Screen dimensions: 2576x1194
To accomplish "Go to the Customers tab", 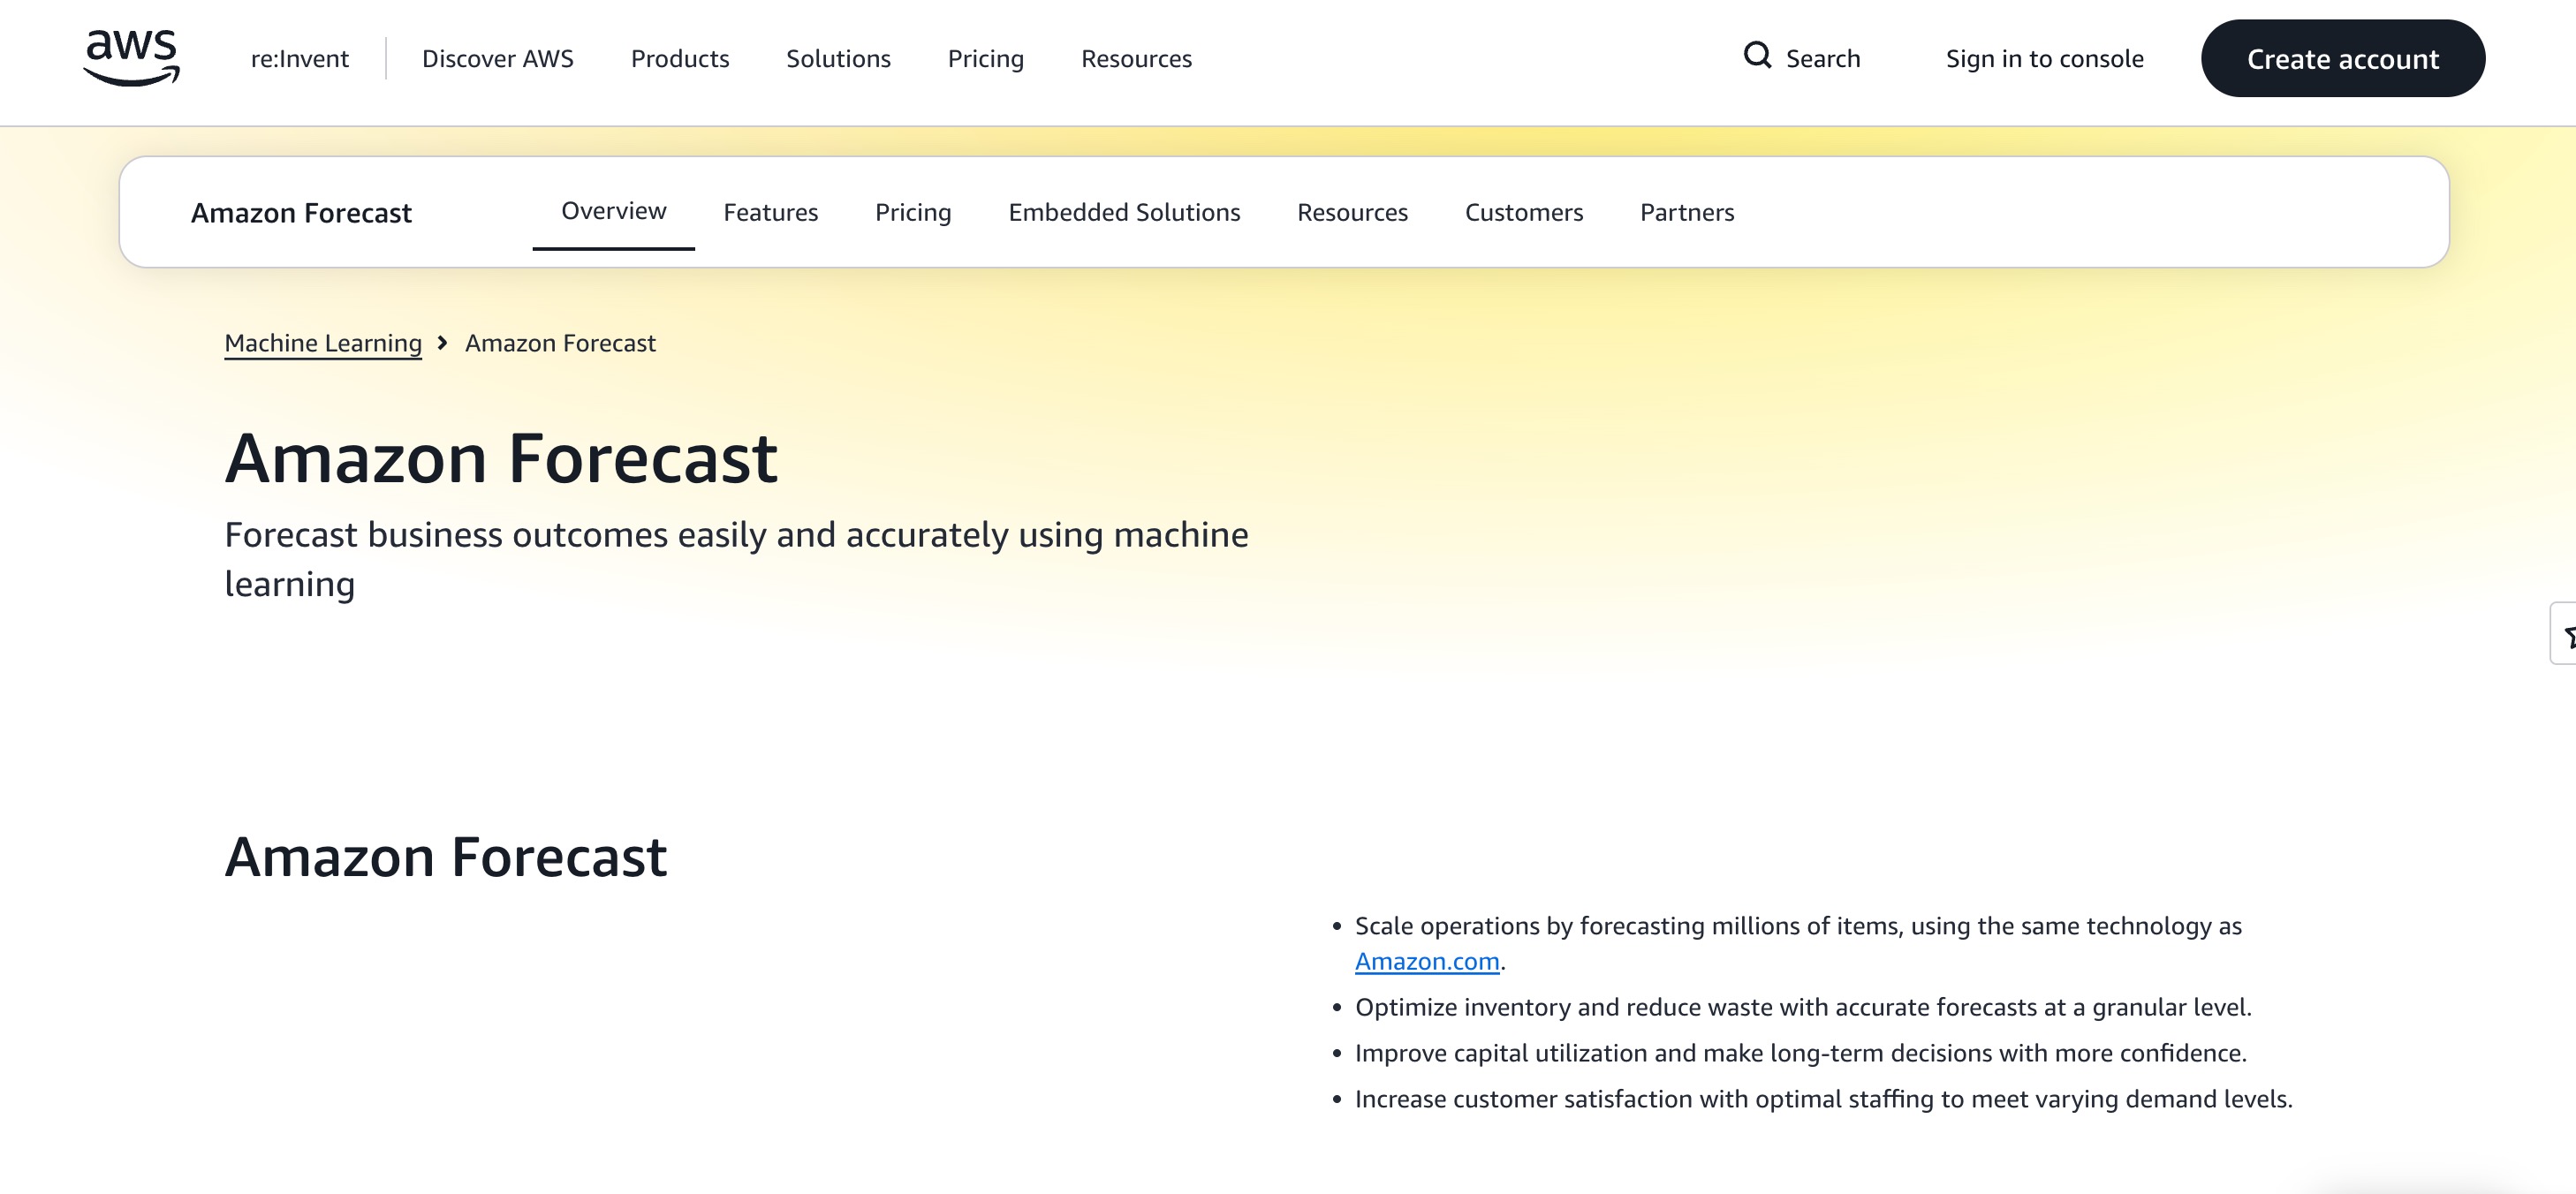I will click(1523, 213).
